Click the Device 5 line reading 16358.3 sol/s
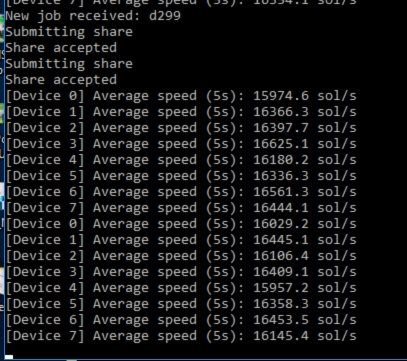Screen dimensions: 407x361 point(181,304)
